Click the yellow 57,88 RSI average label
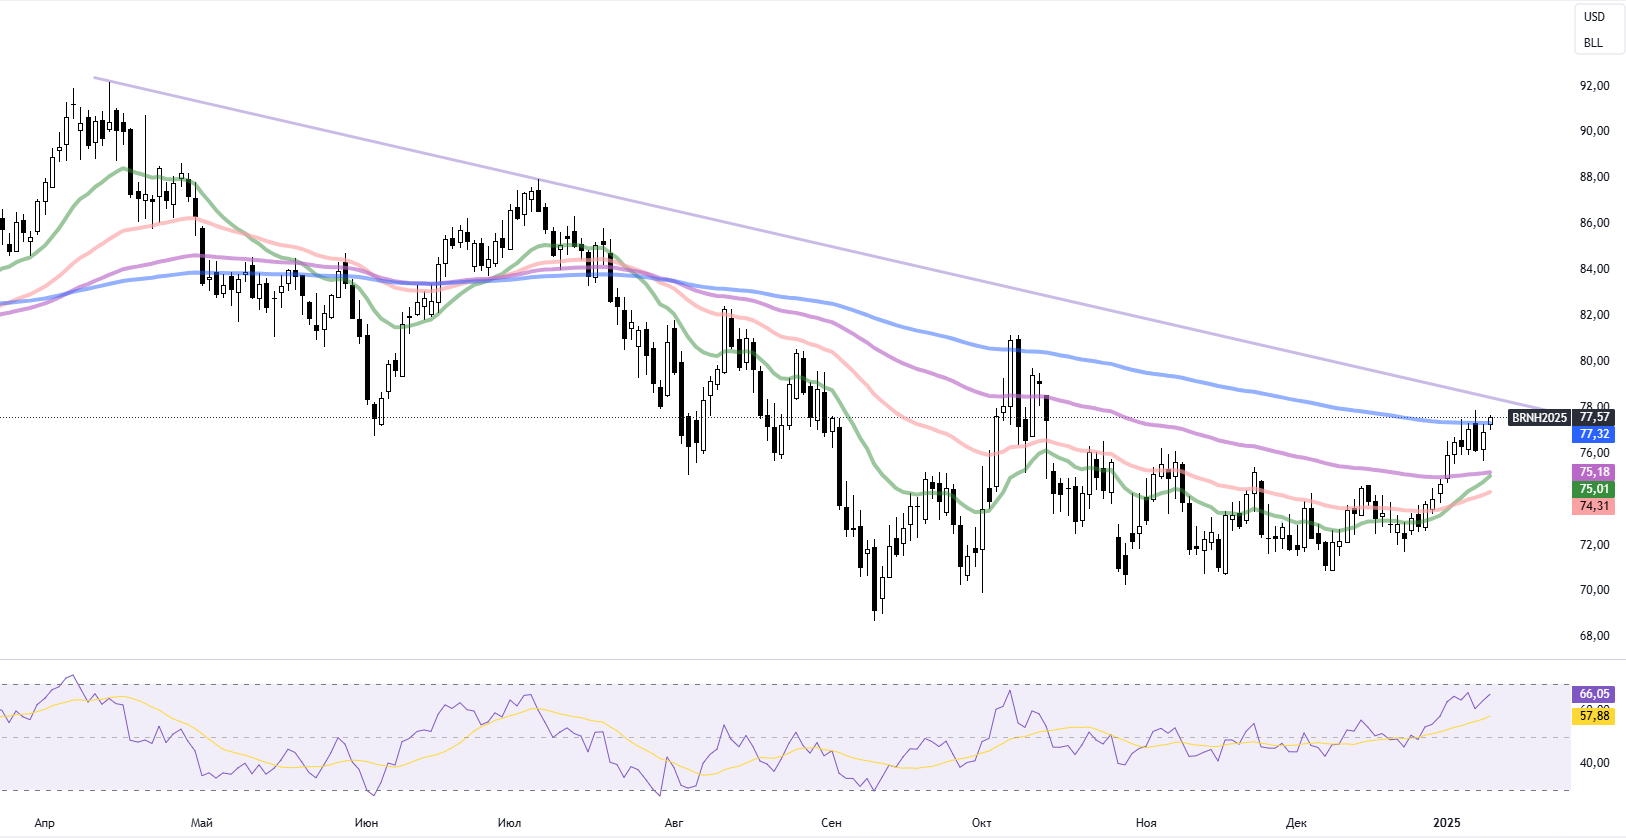The width and height of the screenshot is (1626, 838). click(1595, 716)
